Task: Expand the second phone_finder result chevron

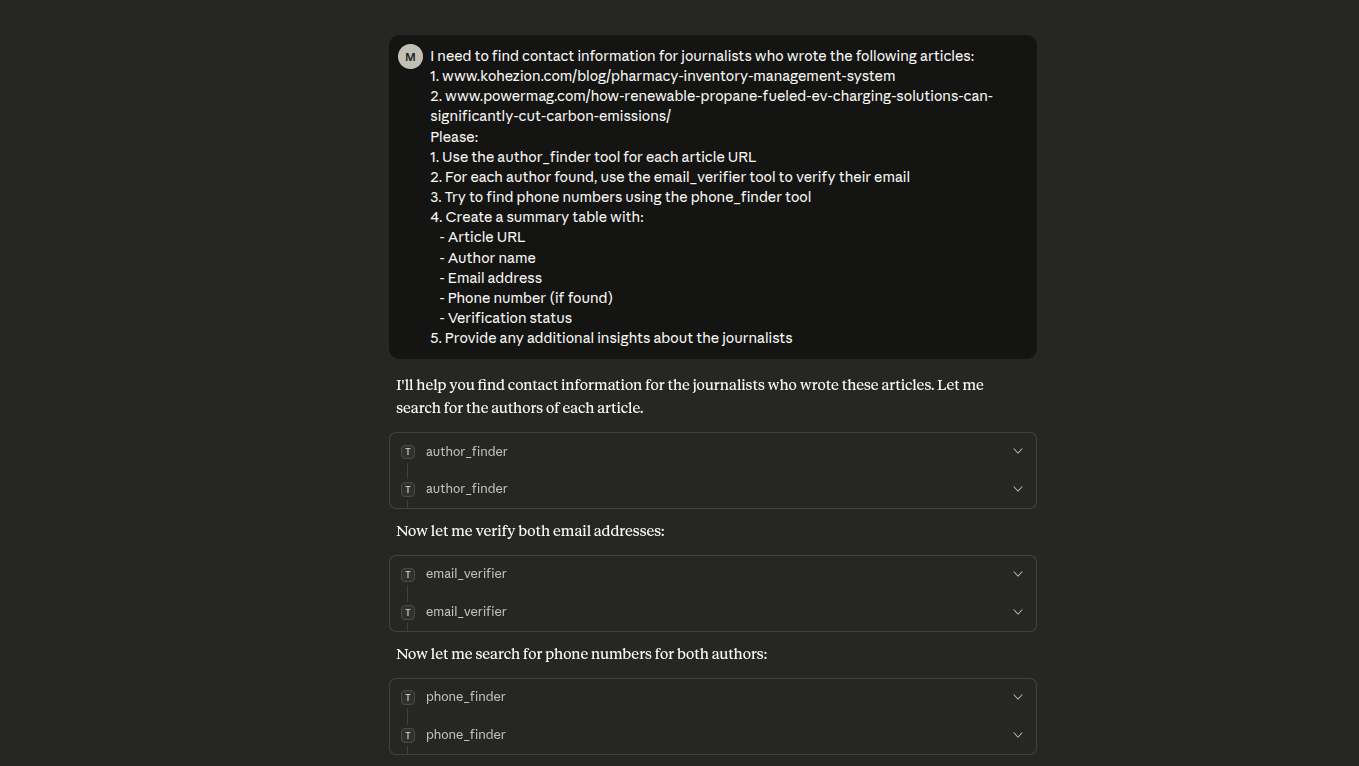Action: point(1017,734)
